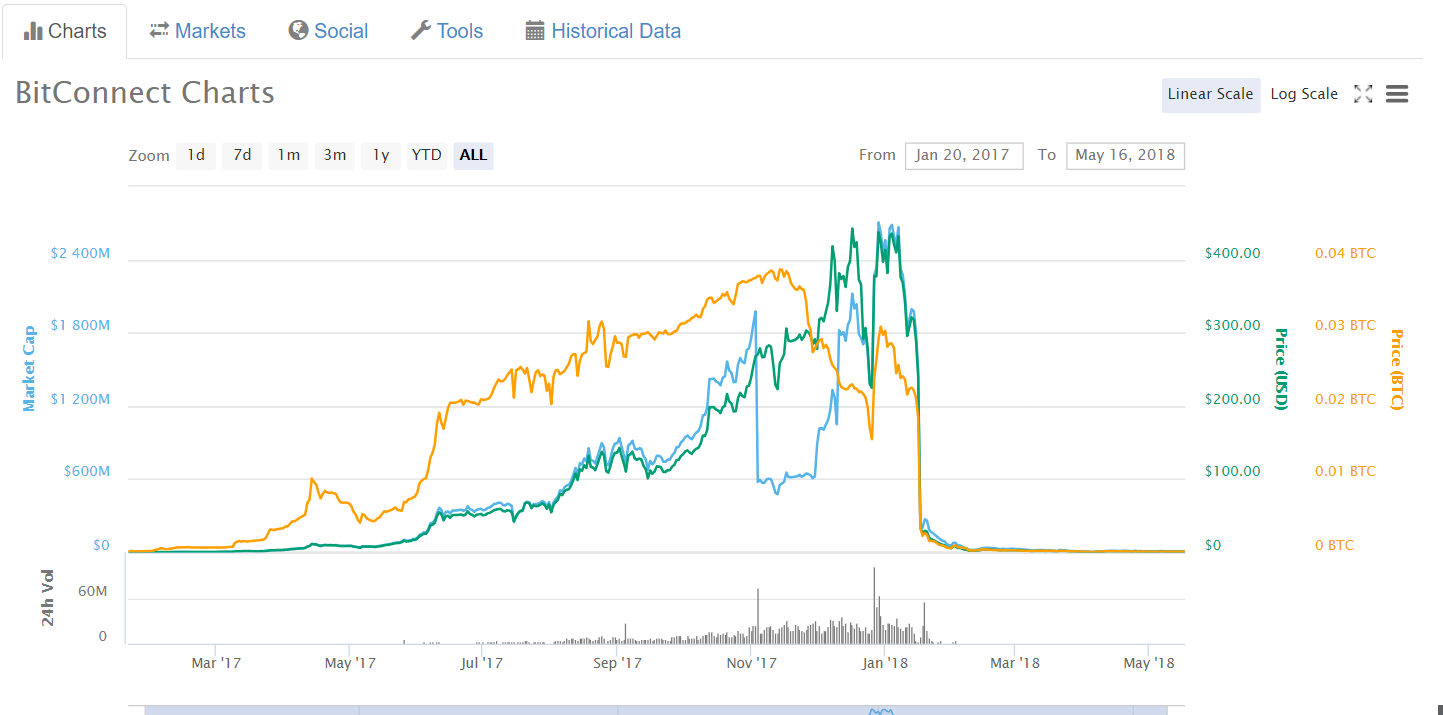Click the 0.04 BTC axis label
The image size is (1443, 715).
[1345, 253]
